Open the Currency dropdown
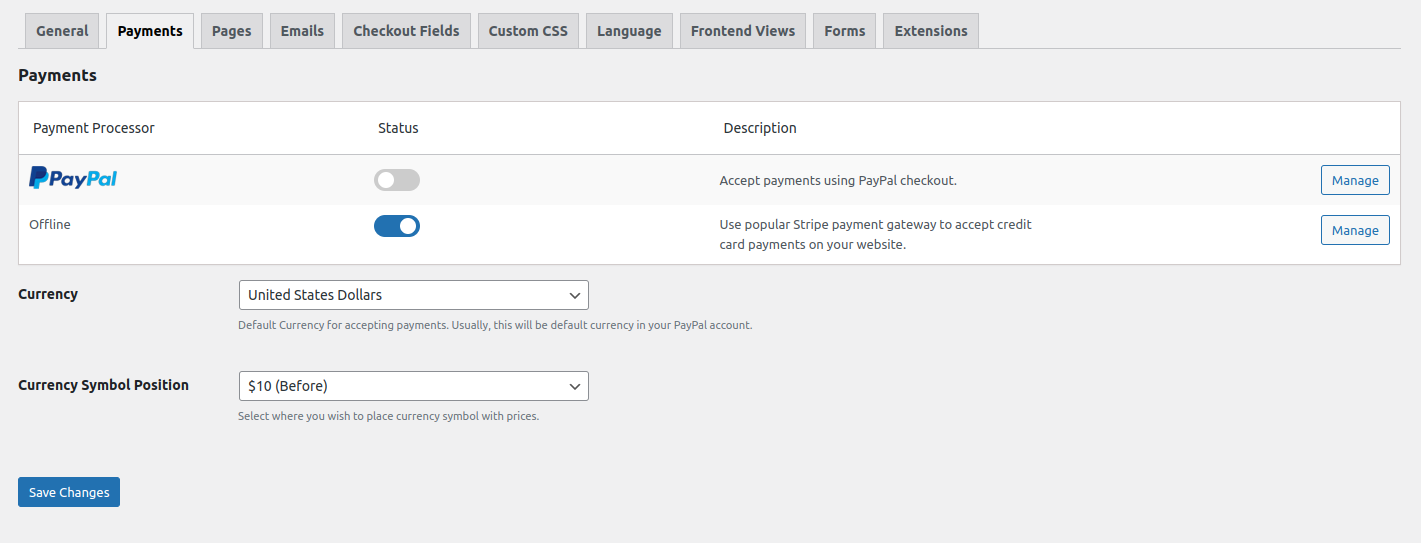Screen dimensions: 1421x543 click(x=413, y=295)
